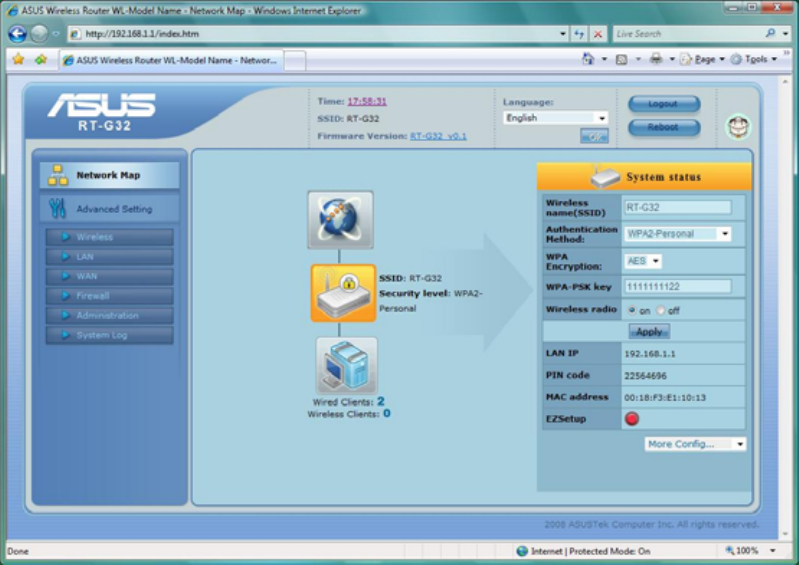Open a new blank browser tab
This screenshot has height=565, width=799.
pyautogui.click(x=295, y=61)
